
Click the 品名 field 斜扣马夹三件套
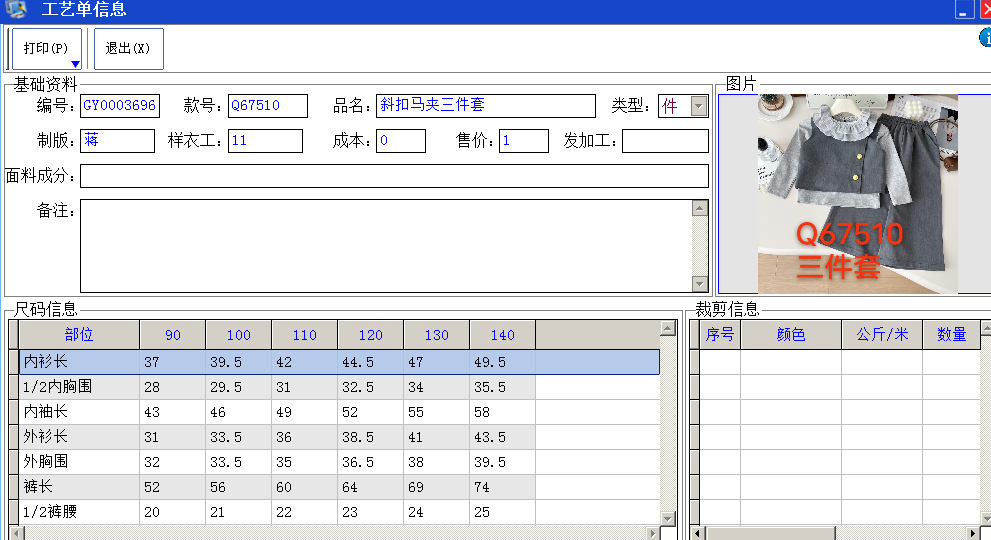(485, 106)
